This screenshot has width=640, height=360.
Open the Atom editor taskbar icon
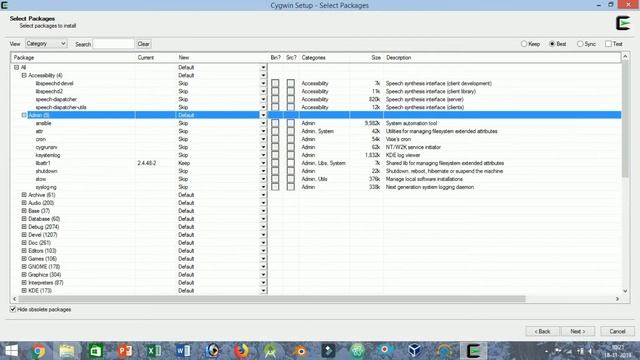click(x=358, y=351)
